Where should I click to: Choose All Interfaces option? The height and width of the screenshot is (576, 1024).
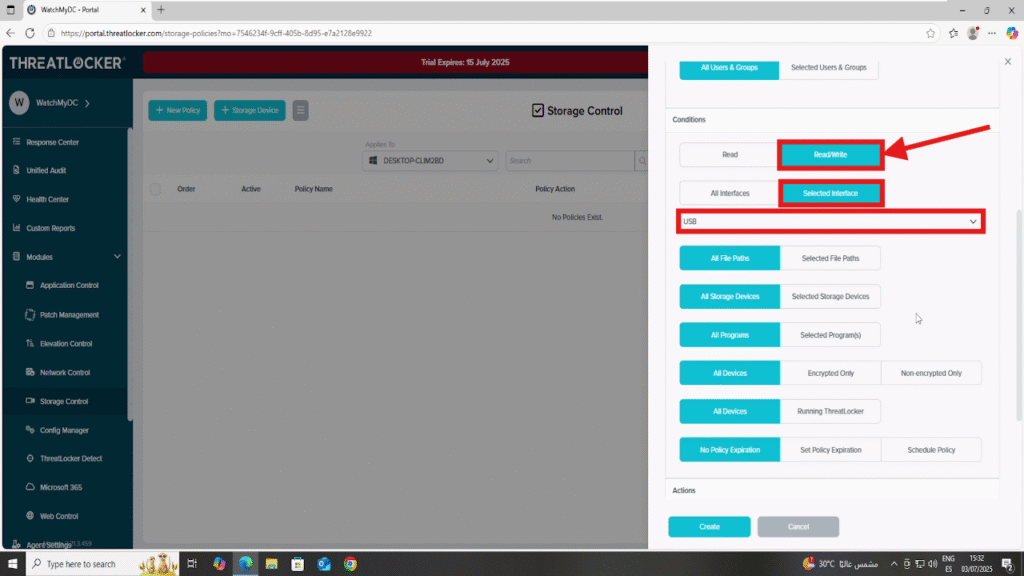tap(729, 193)
